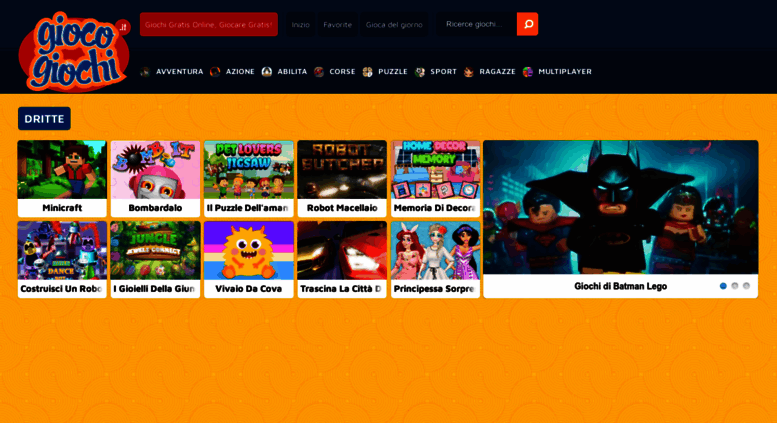777x423 pixels.
Task: Click the Memoria Di Decora title
Action: pyautogui.click(x=435, y=208)
